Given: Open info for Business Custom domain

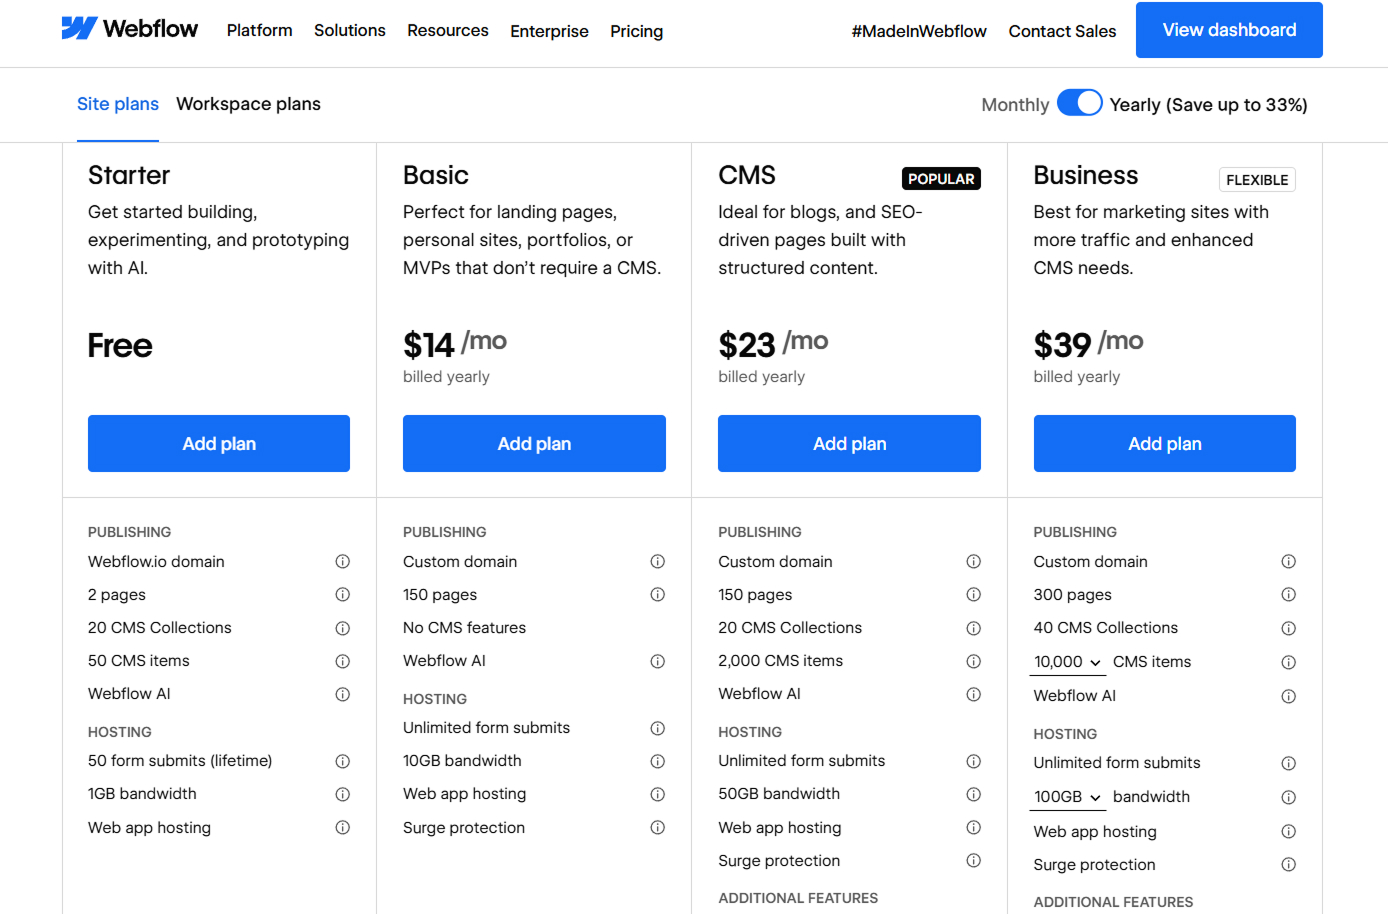Looking at the screenshot, I should click(1289, 562).
